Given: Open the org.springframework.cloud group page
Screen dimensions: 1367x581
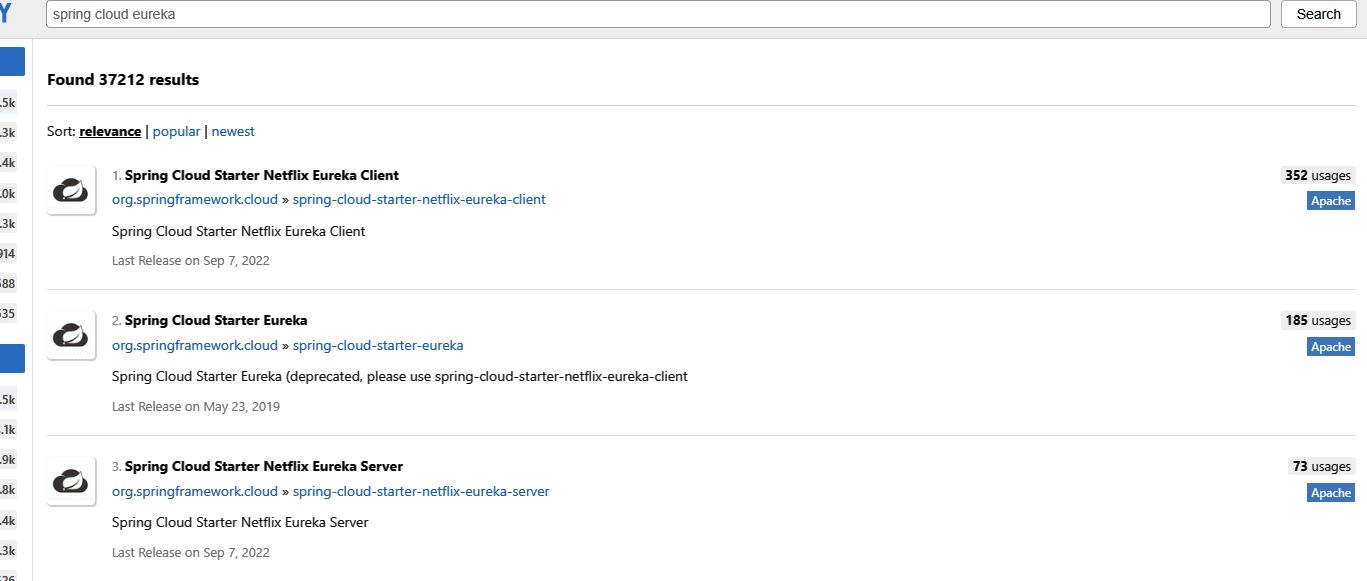Looking at the screenshot, I should tap(194, 199).
